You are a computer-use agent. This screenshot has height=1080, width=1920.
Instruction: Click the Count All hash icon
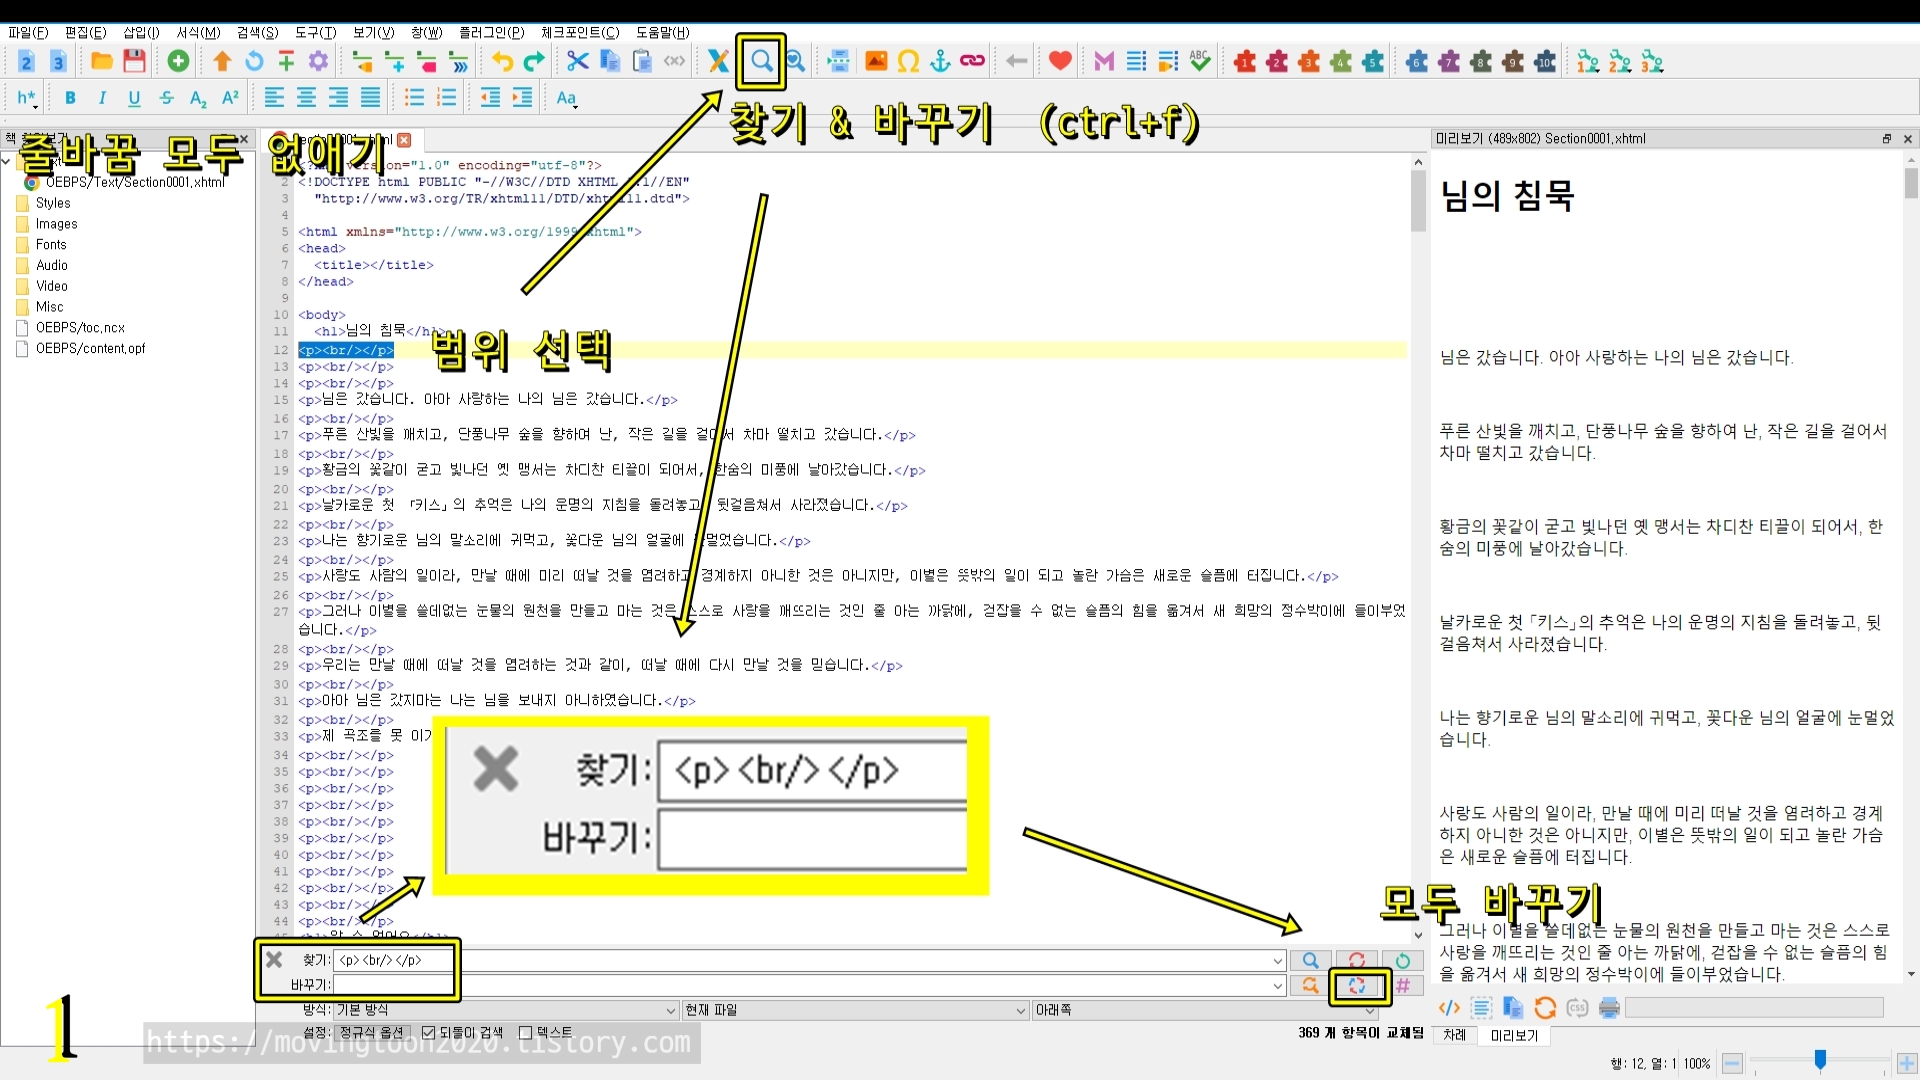[x=1403, y=986]
